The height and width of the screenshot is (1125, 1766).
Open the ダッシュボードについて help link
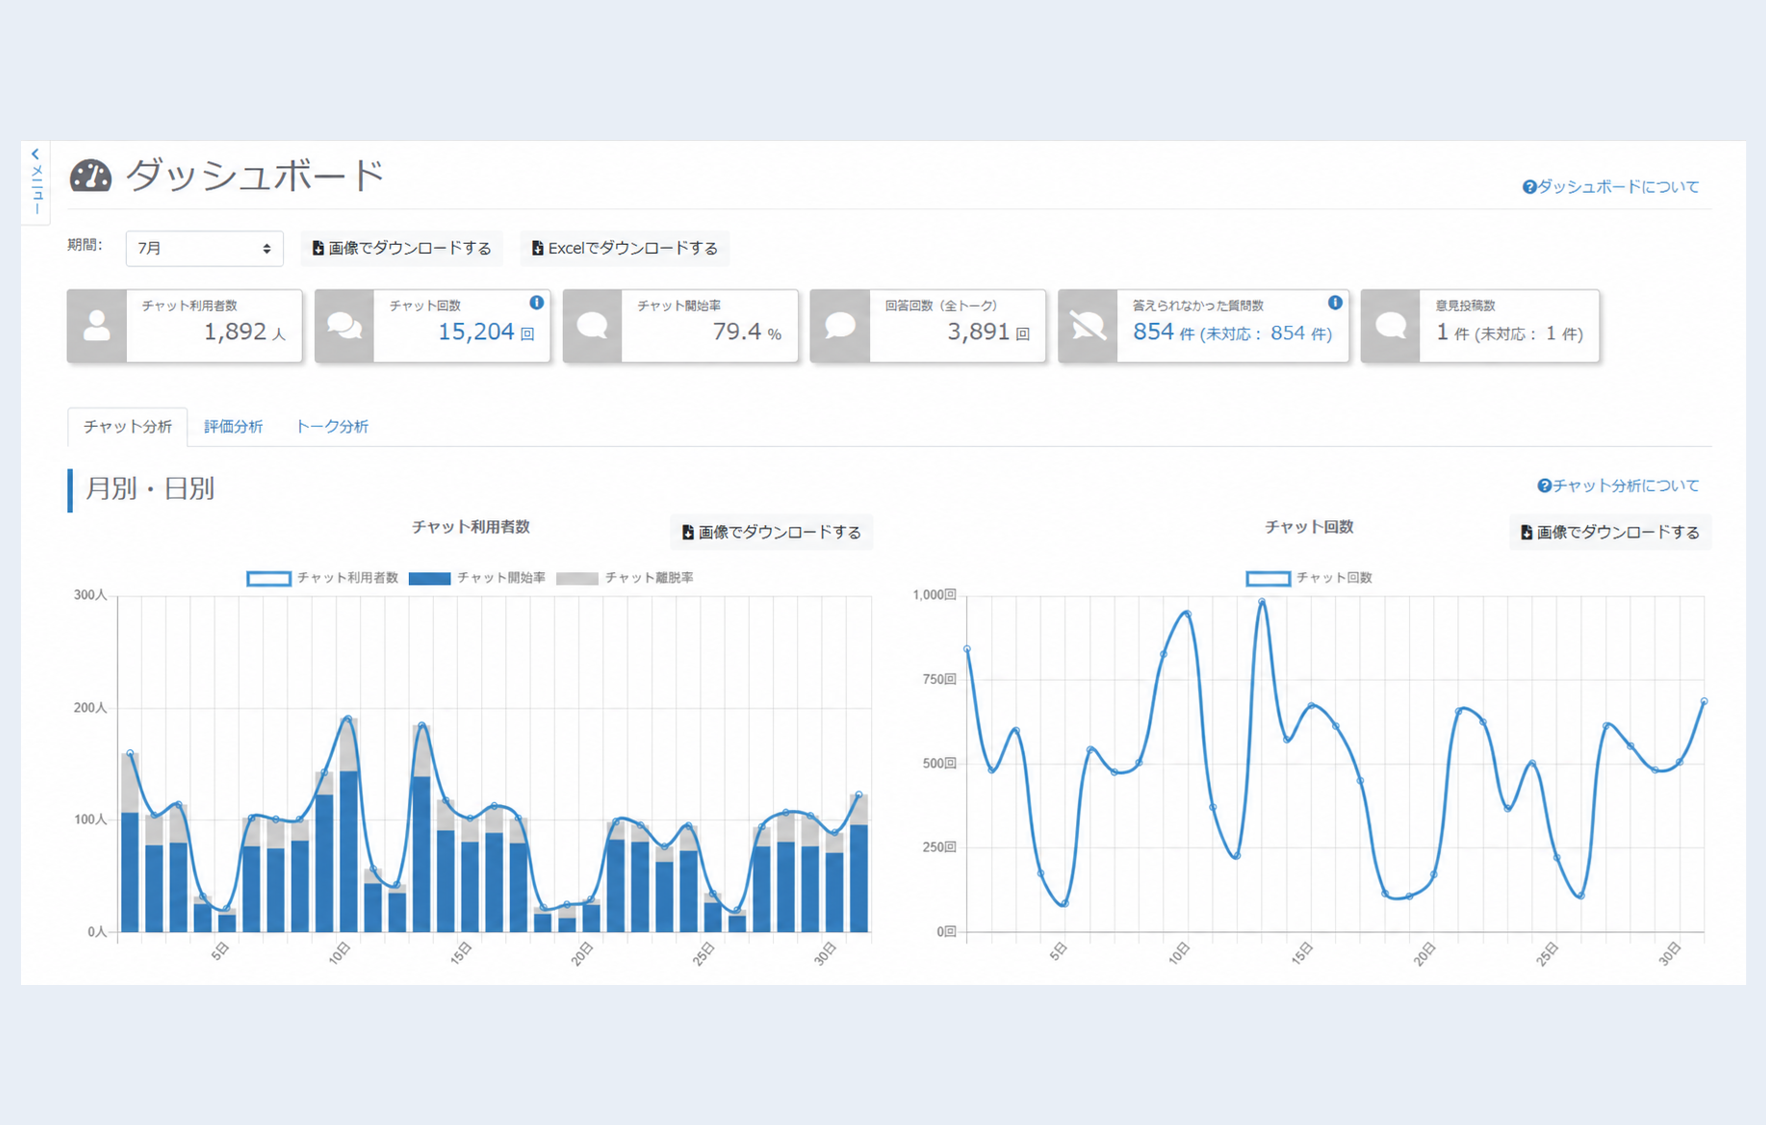pyautogui.click(x=1611, y=187)
